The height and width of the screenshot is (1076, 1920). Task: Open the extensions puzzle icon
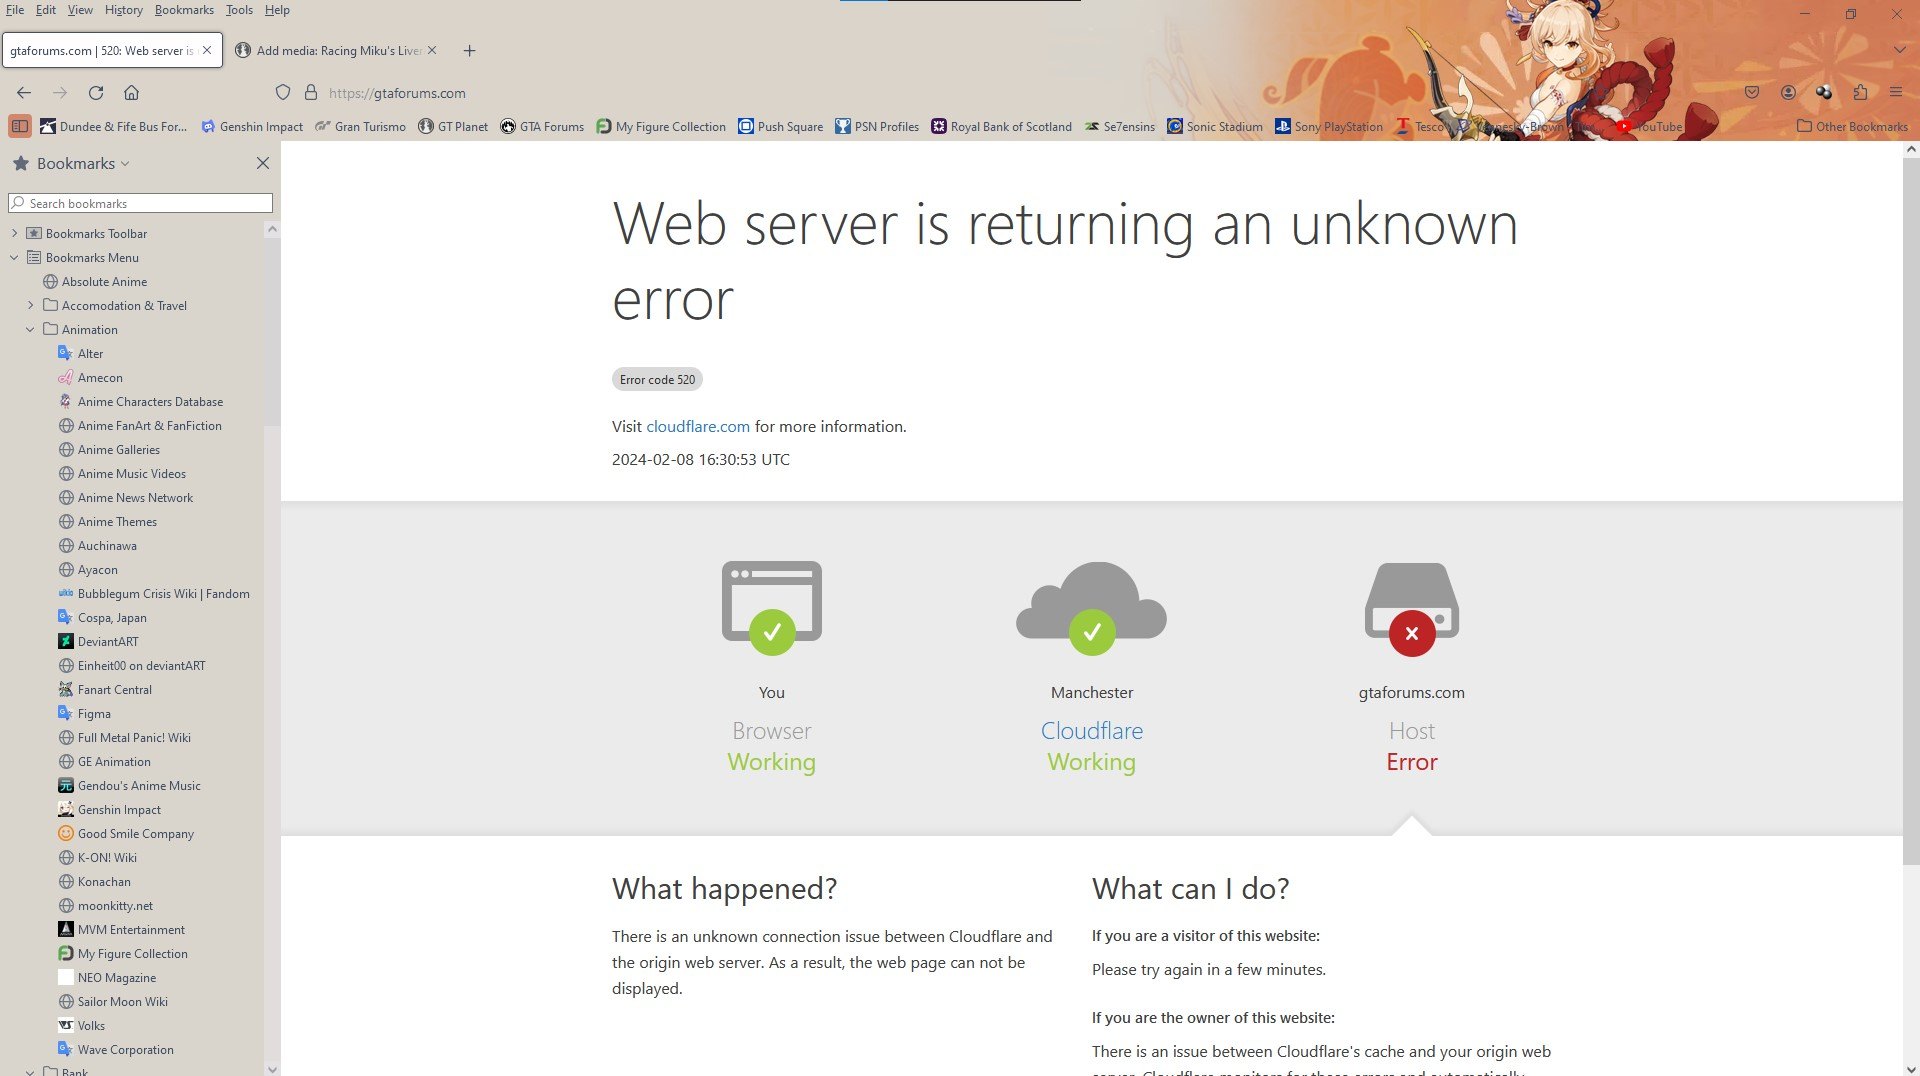[x=1860, y=92]
